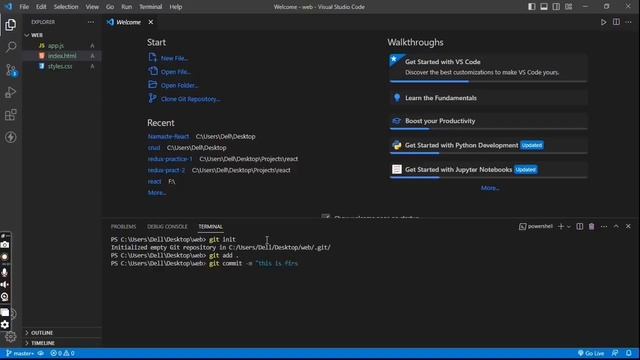Image resolution: width=640 pixels, height=360 pixels.
Task: Click Clone Git Repository... link
Action: [190, 99]
